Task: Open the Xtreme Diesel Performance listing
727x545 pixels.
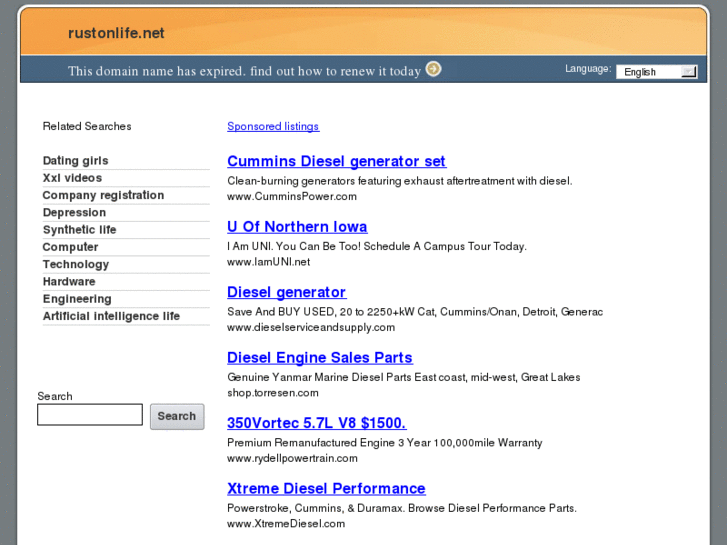Action: pos(326,488)
